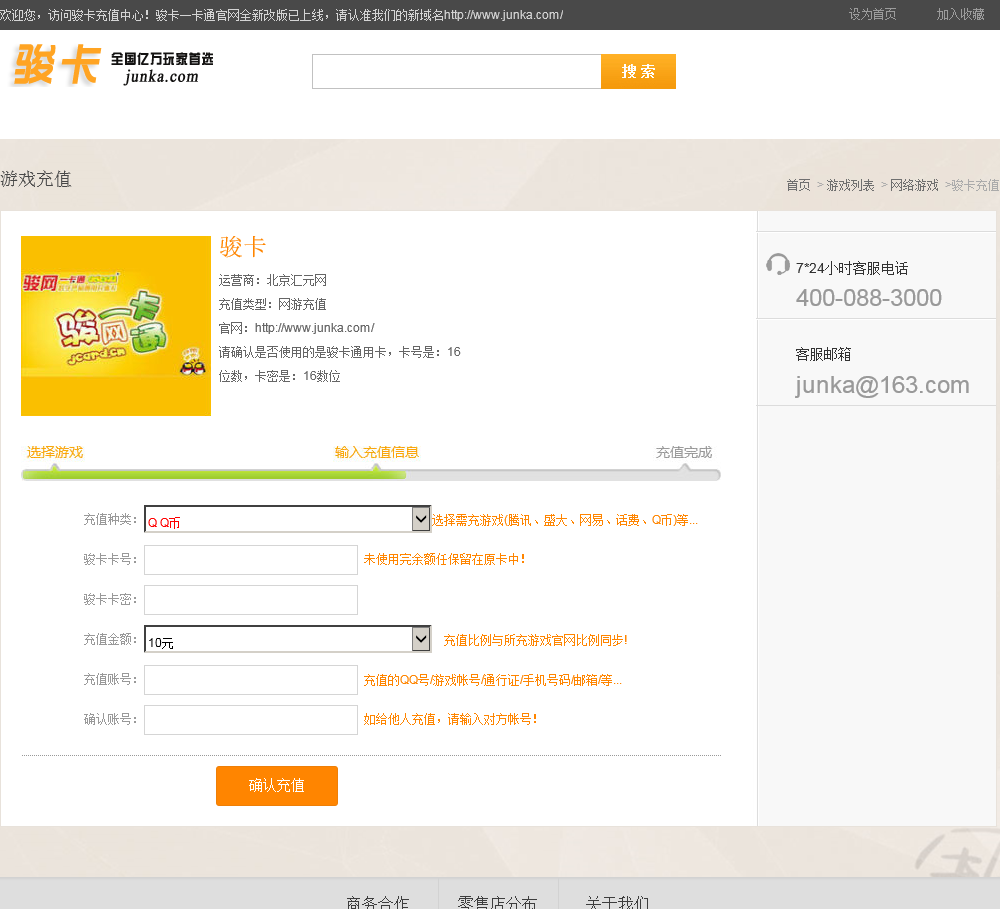Click the 运营商：北京汇元网 text

(273, 280)
